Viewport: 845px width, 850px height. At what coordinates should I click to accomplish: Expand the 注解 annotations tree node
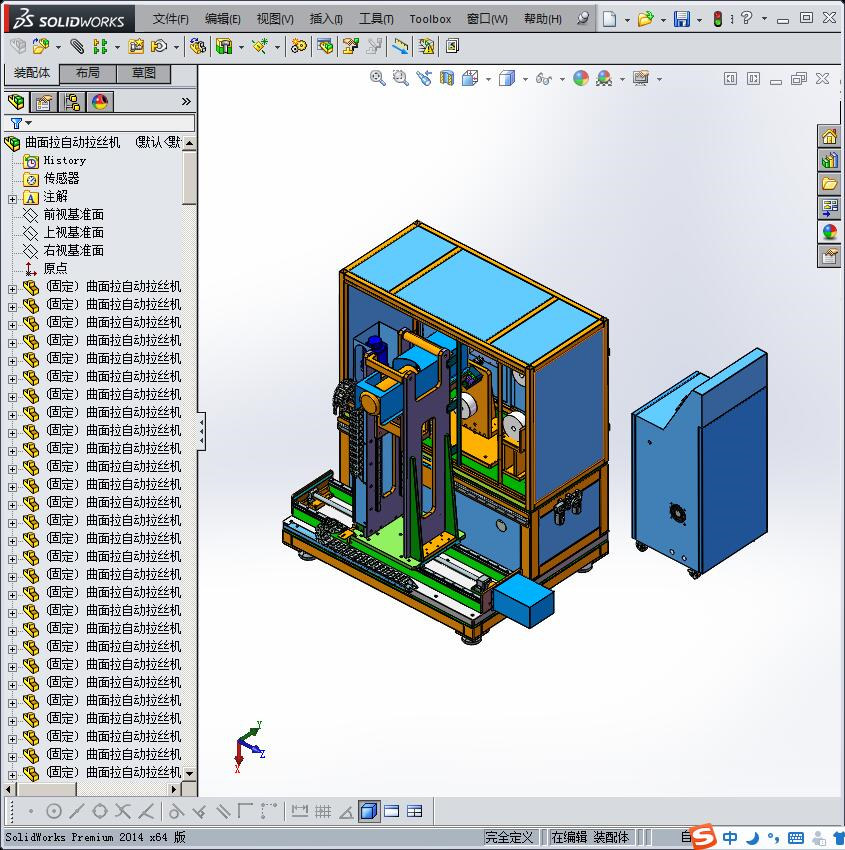point(12,199)
